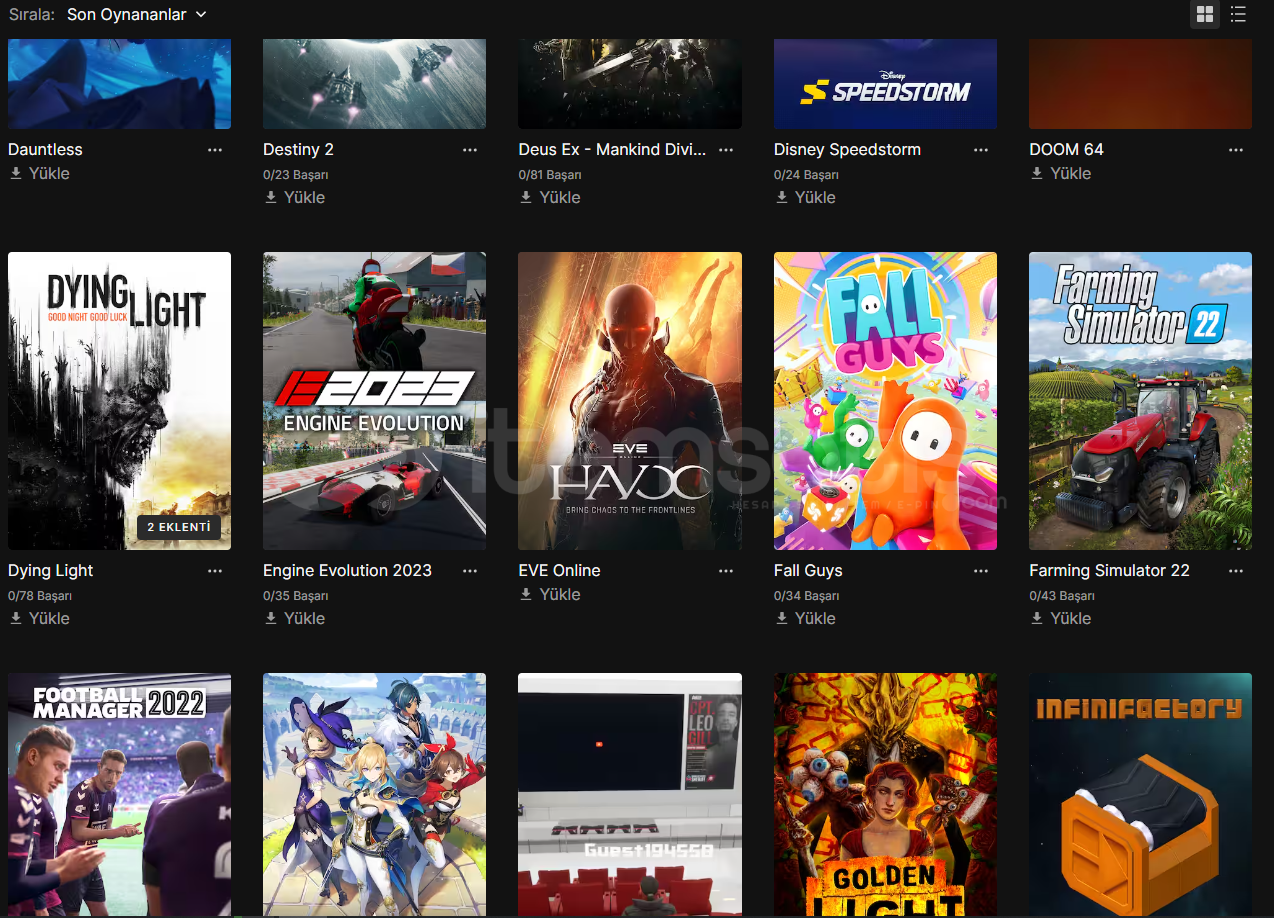The width and height of the screenshot is (1274, 918).
Task: Click the 2 EKLENTİ badge on Dying Light
Action: click(179, 527)
